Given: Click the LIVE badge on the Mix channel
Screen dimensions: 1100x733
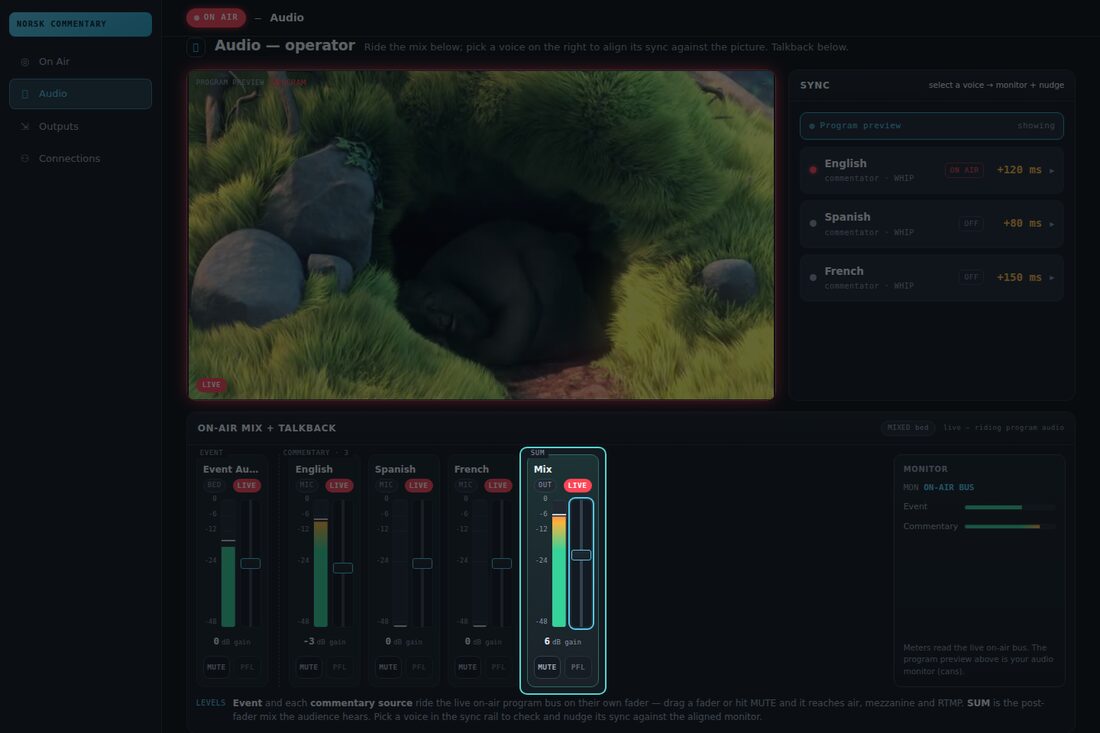Looking at the screenshot, I should (x=577, y=485).
